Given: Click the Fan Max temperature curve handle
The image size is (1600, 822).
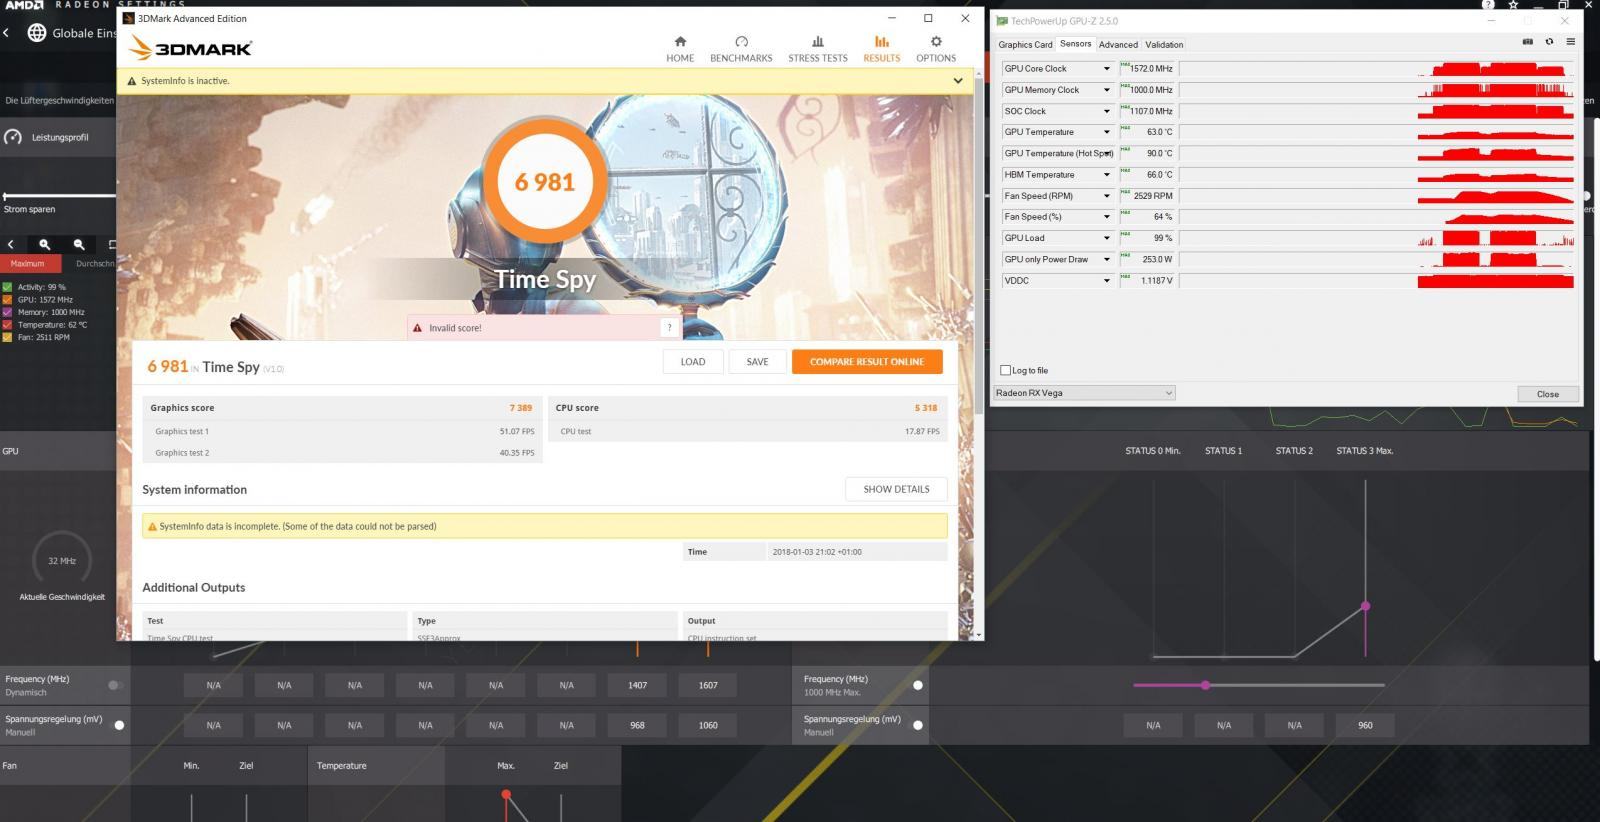Looking at the screenshot, I should 506,795.
